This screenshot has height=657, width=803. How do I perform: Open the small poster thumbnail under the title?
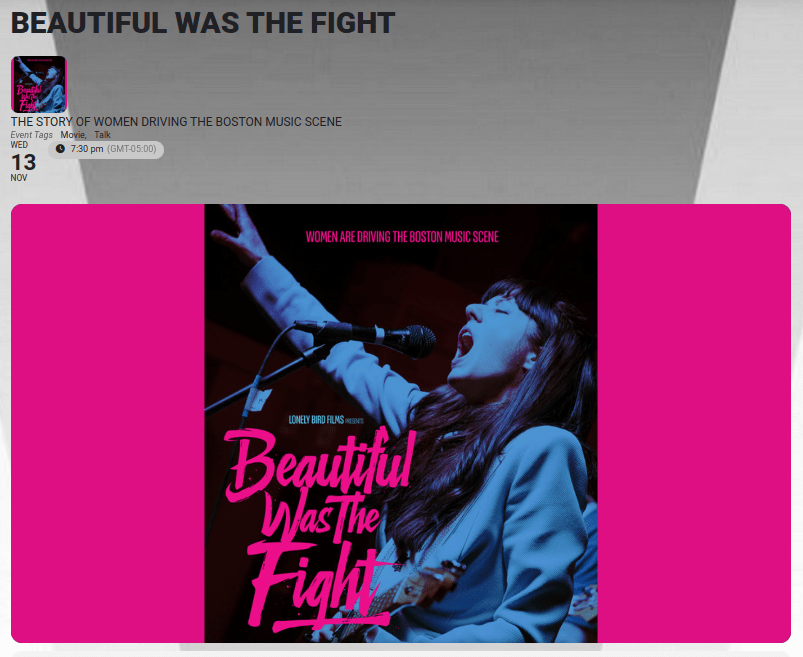[x=39, y=84]
